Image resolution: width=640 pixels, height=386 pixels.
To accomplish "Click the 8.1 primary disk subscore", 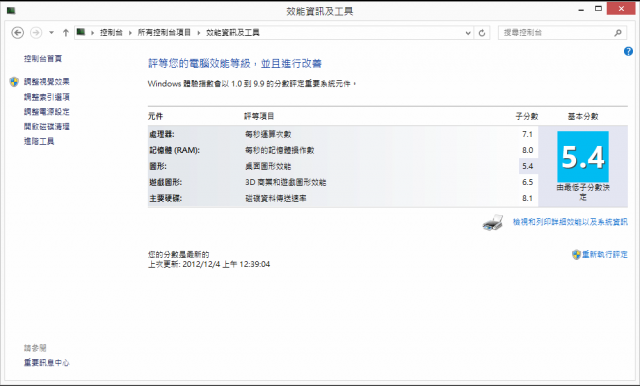I will (527, 198).
